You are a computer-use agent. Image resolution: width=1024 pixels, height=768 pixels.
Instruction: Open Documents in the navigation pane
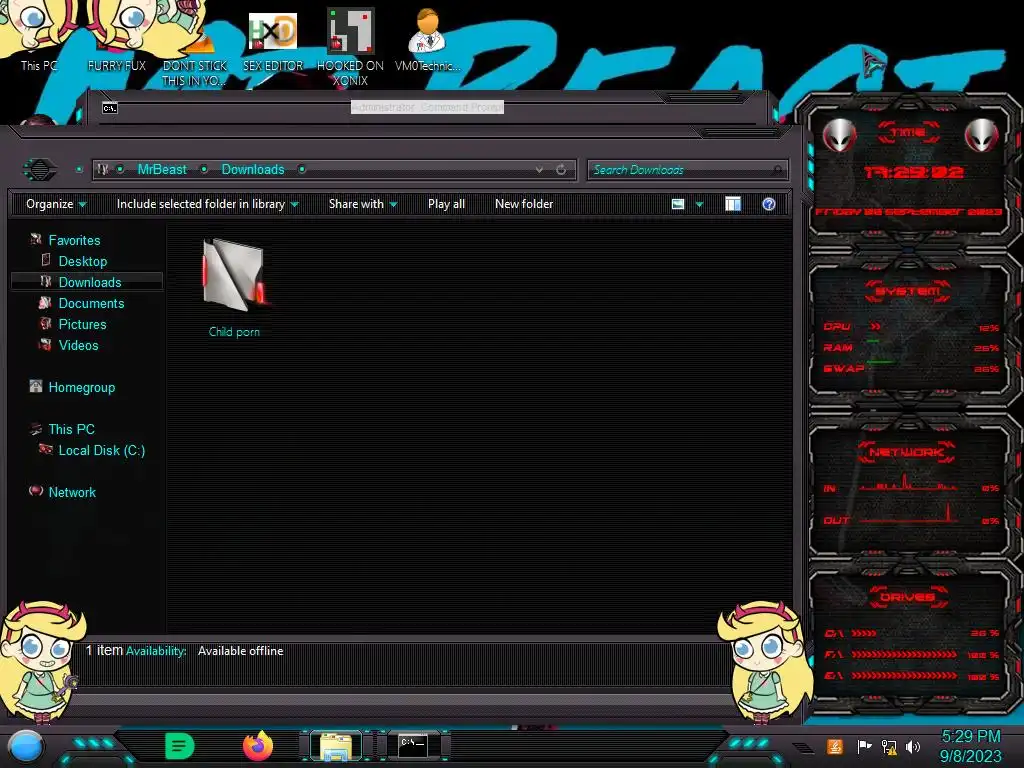tap(91, 303)
